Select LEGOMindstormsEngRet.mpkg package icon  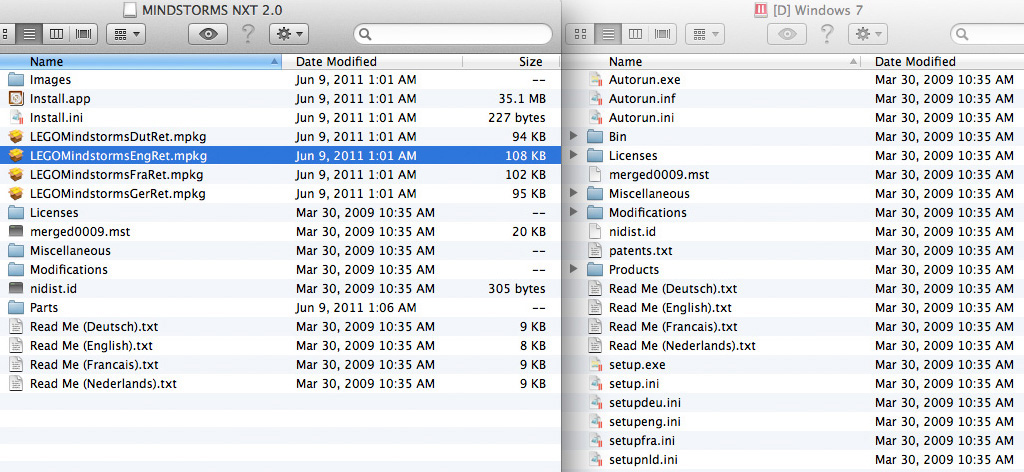coord(16,156)
